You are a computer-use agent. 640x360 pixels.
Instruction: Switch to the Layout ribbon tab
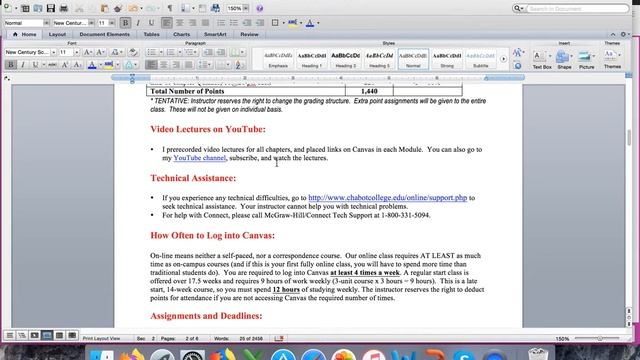pos(57,34)
